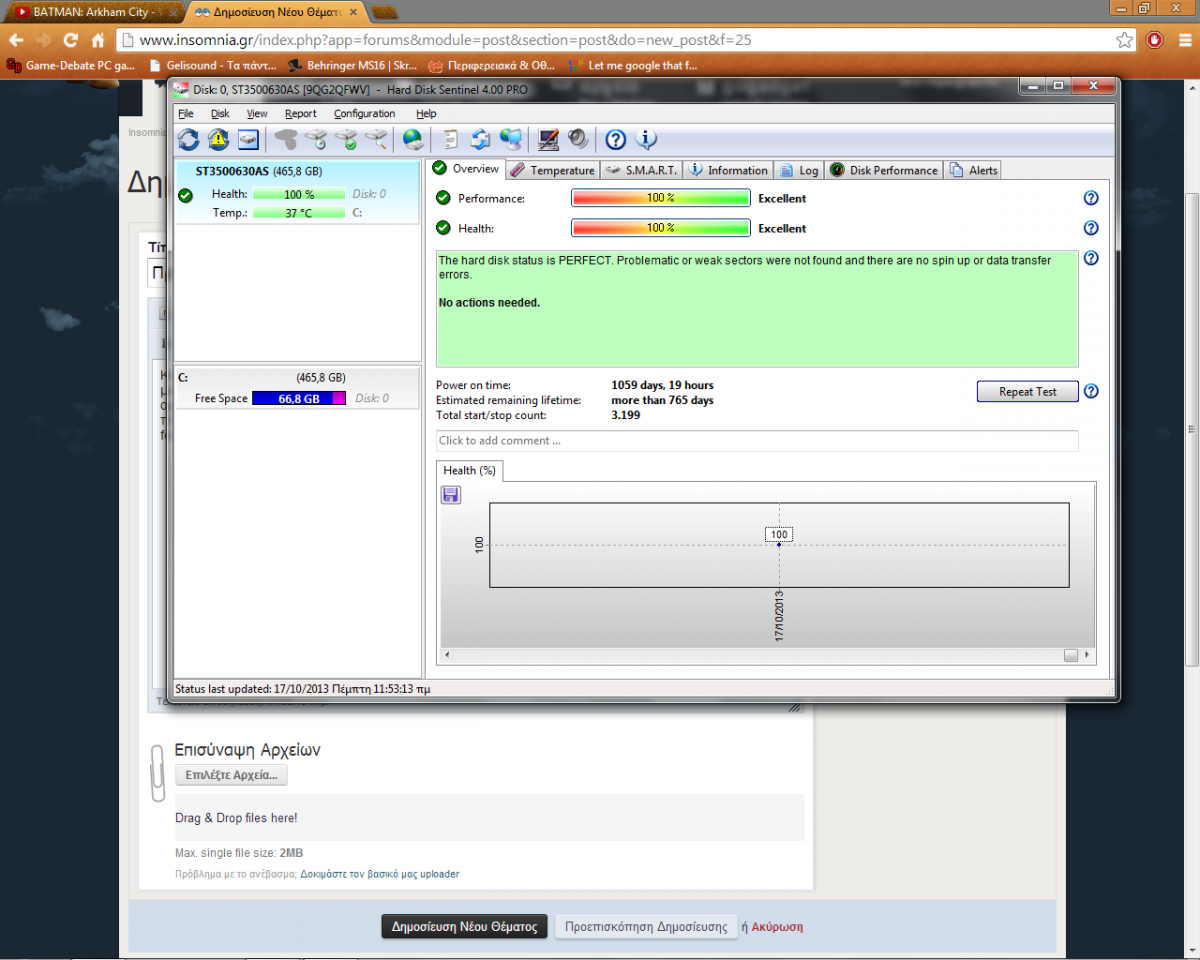Screen dimensions: 1200x960
Task: Open the View menu
Action: pyautogui.click(x=257, y=113)
